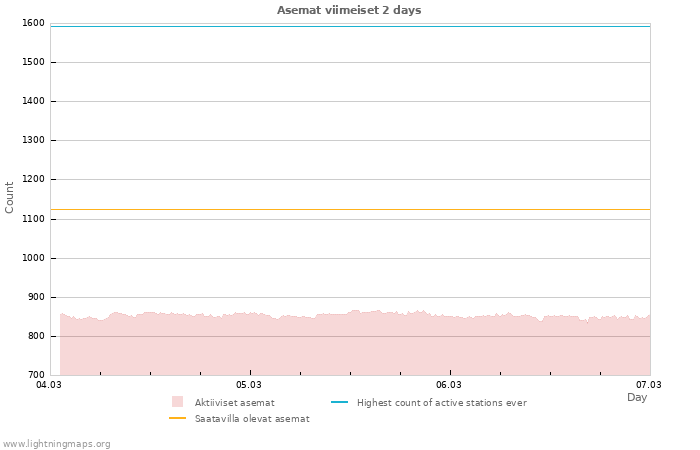Click the 700 y-axis value label

coord(36,376)
